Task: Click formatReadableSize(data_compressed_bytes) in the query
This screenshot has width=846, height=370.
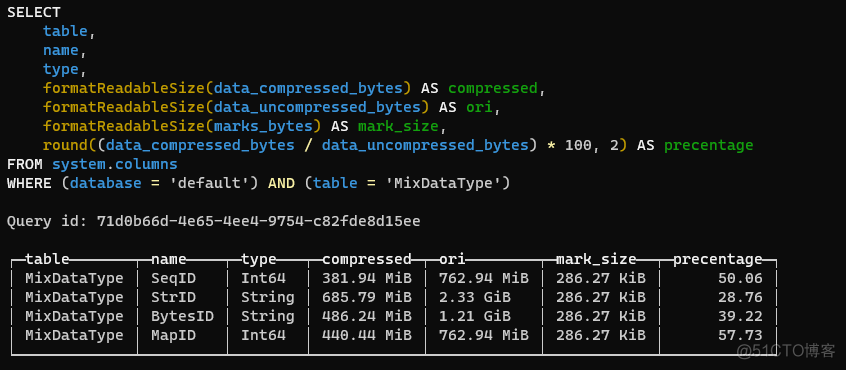Action: pos(227,88)
